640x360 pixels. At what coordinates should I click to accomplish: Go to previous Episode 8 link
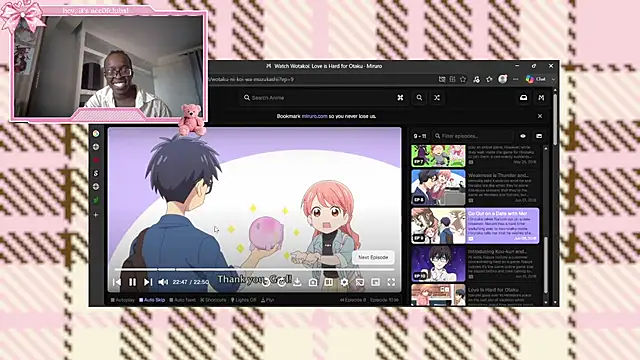point(353,300)
